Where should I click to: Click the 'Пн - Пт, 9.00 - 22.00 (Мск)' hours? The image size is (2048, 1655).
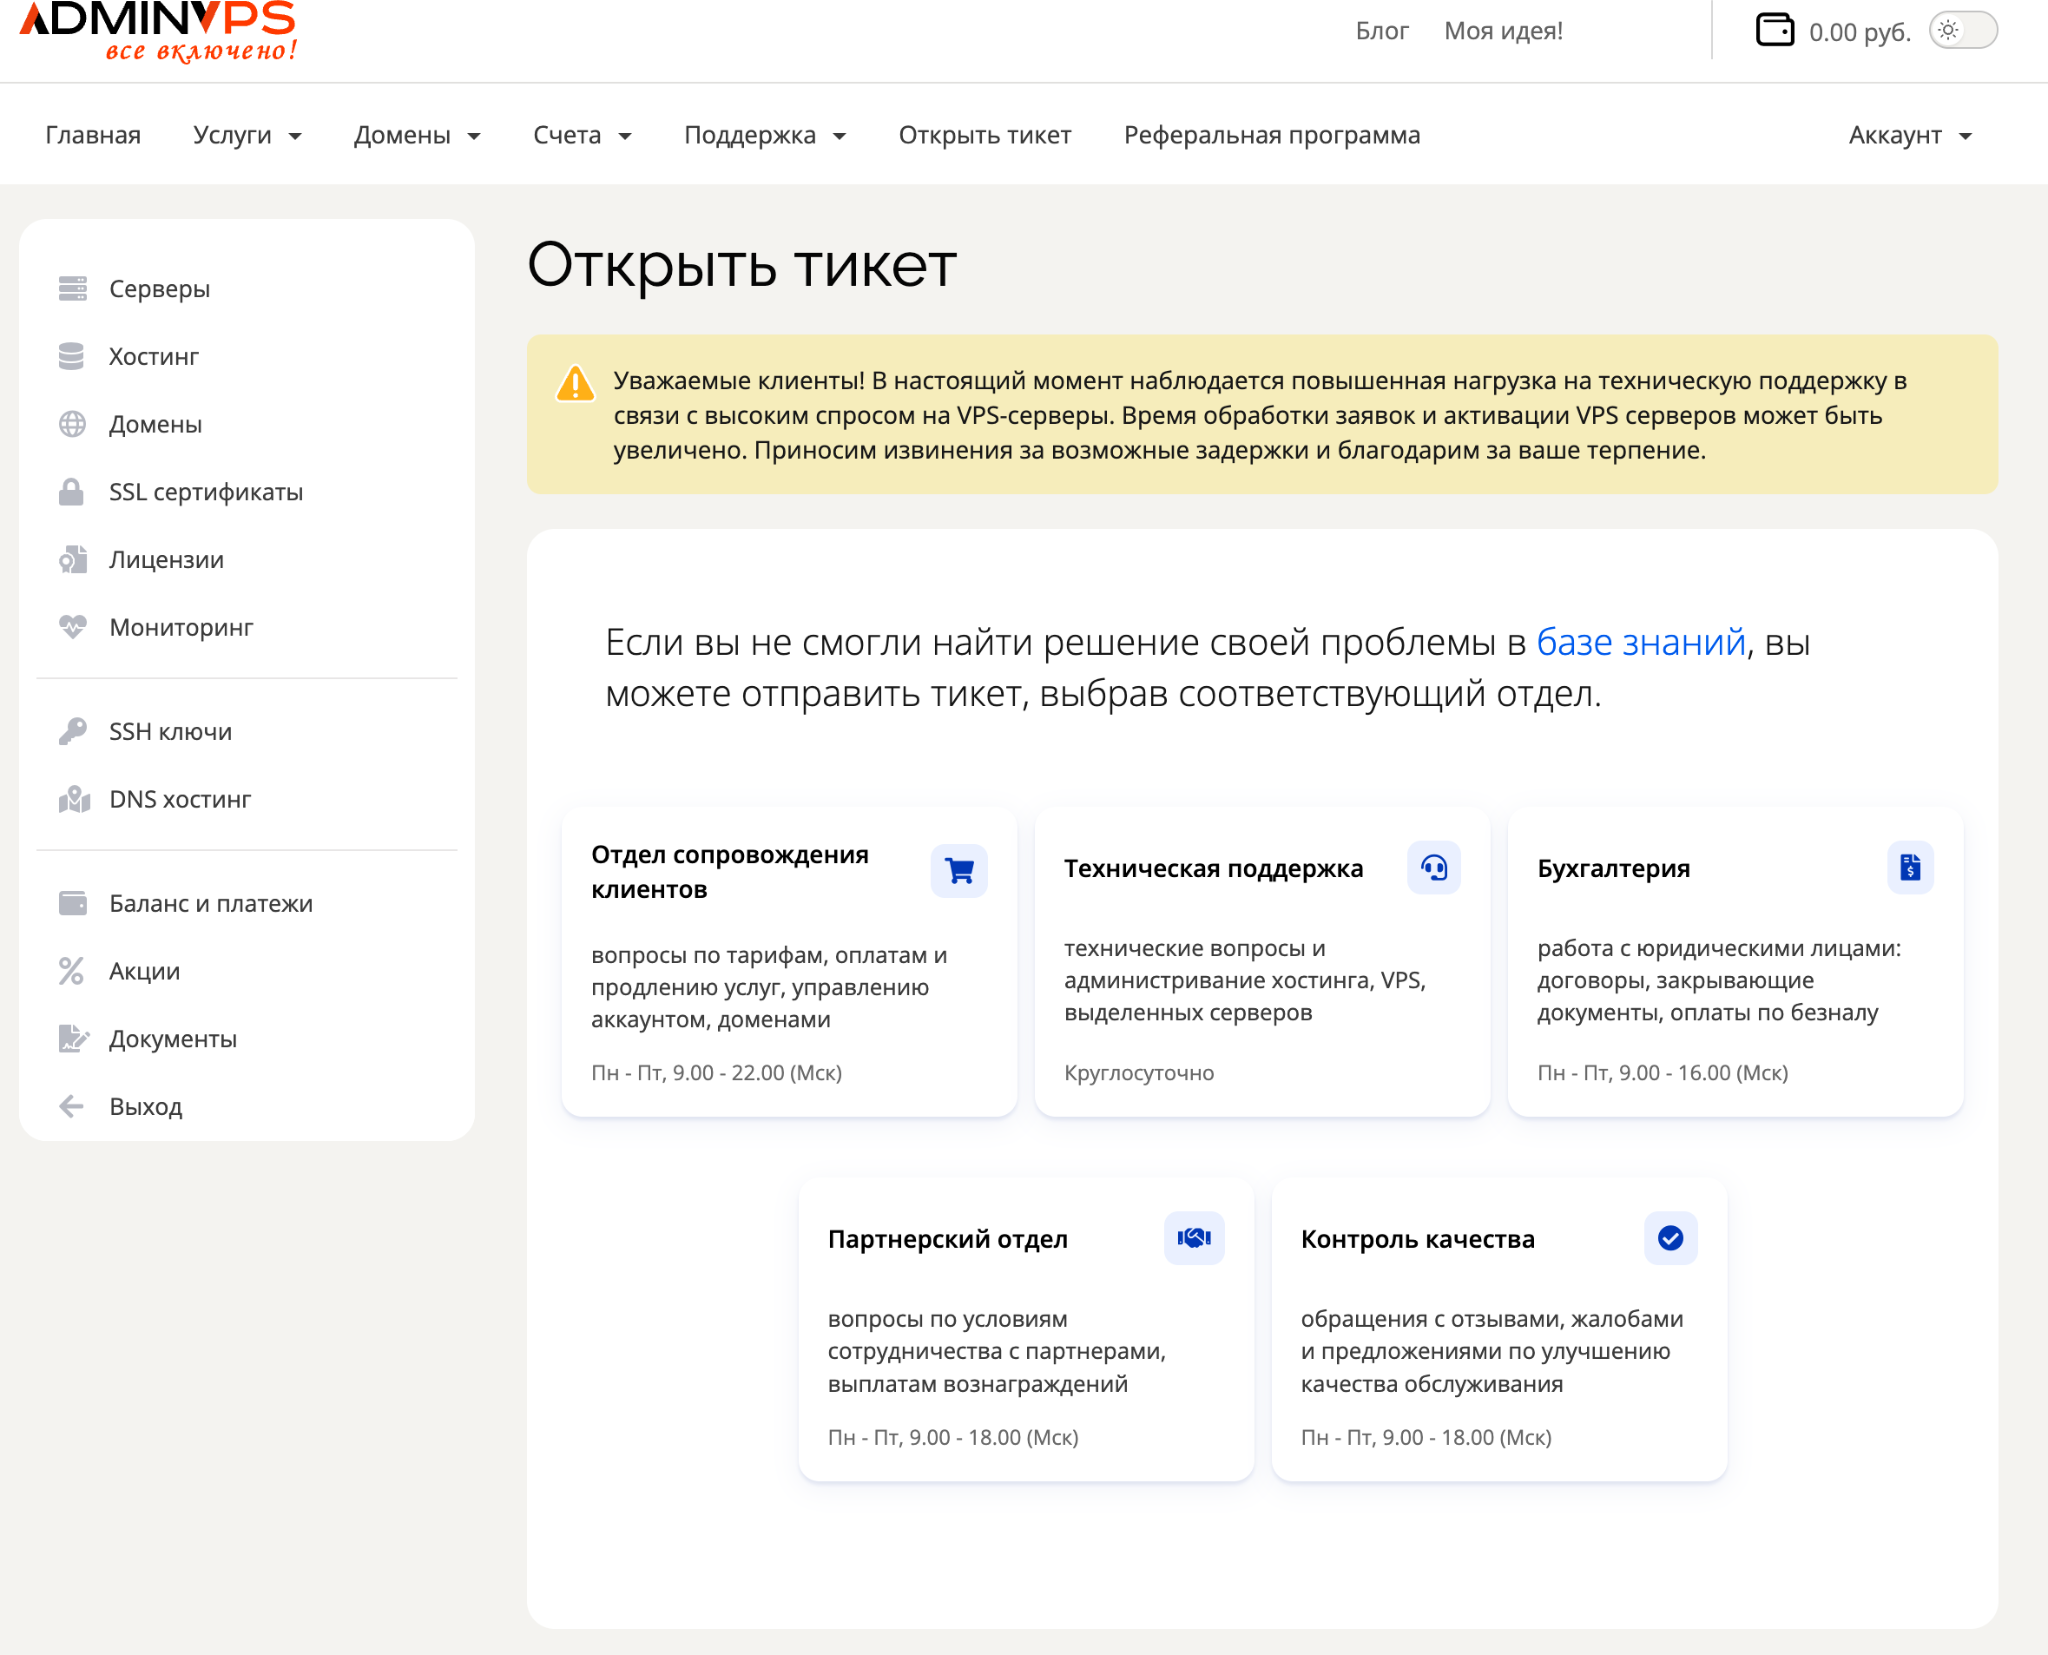717,1073
